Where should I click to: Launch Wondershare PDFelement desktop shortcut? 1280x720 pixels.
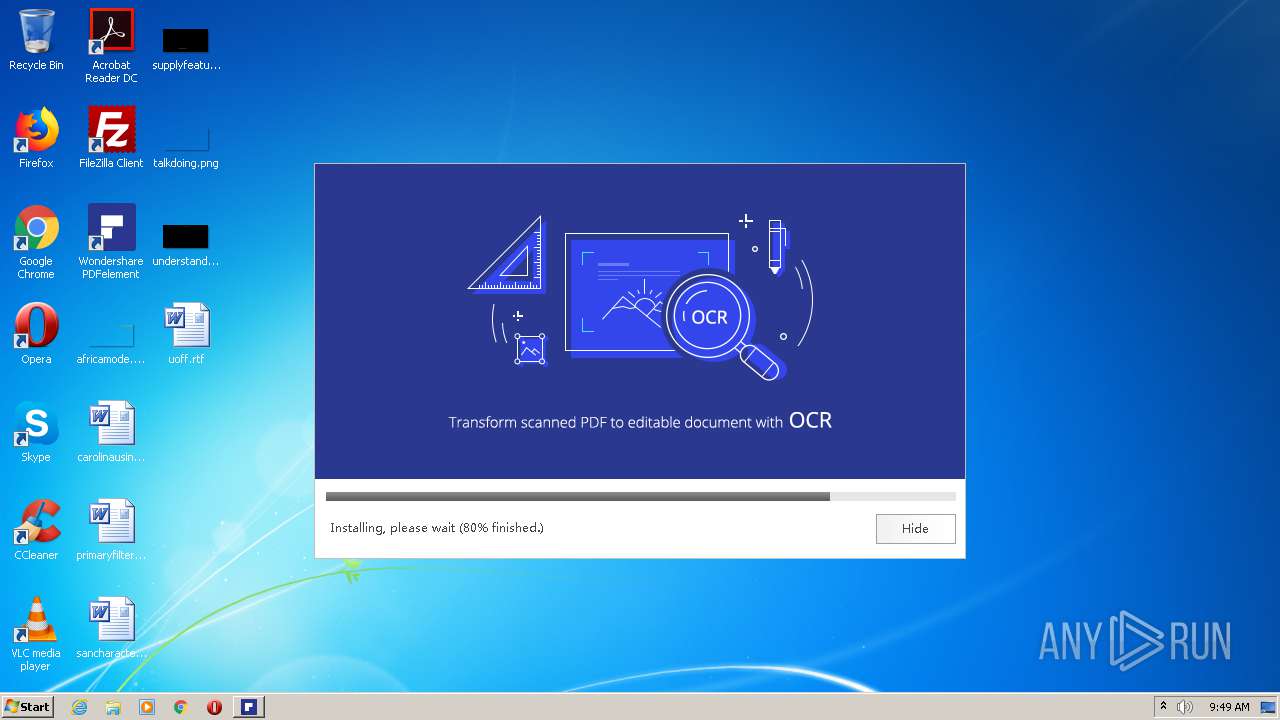coord(111,243)
